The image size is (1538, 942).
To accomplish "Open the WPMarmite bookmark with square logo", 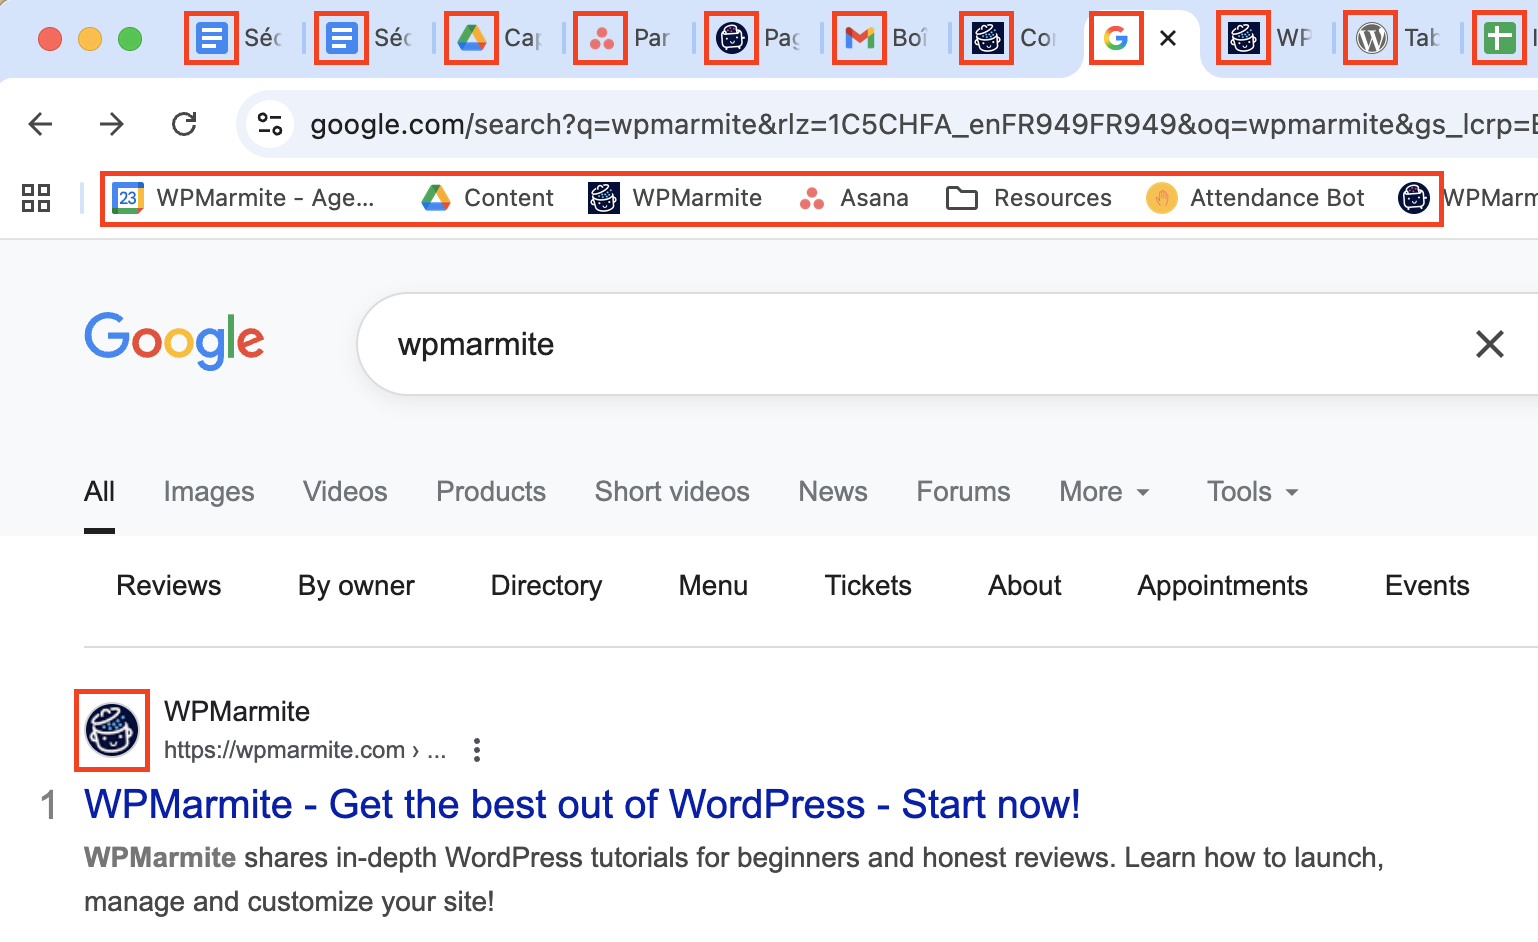I will click(x=676, y=198).
